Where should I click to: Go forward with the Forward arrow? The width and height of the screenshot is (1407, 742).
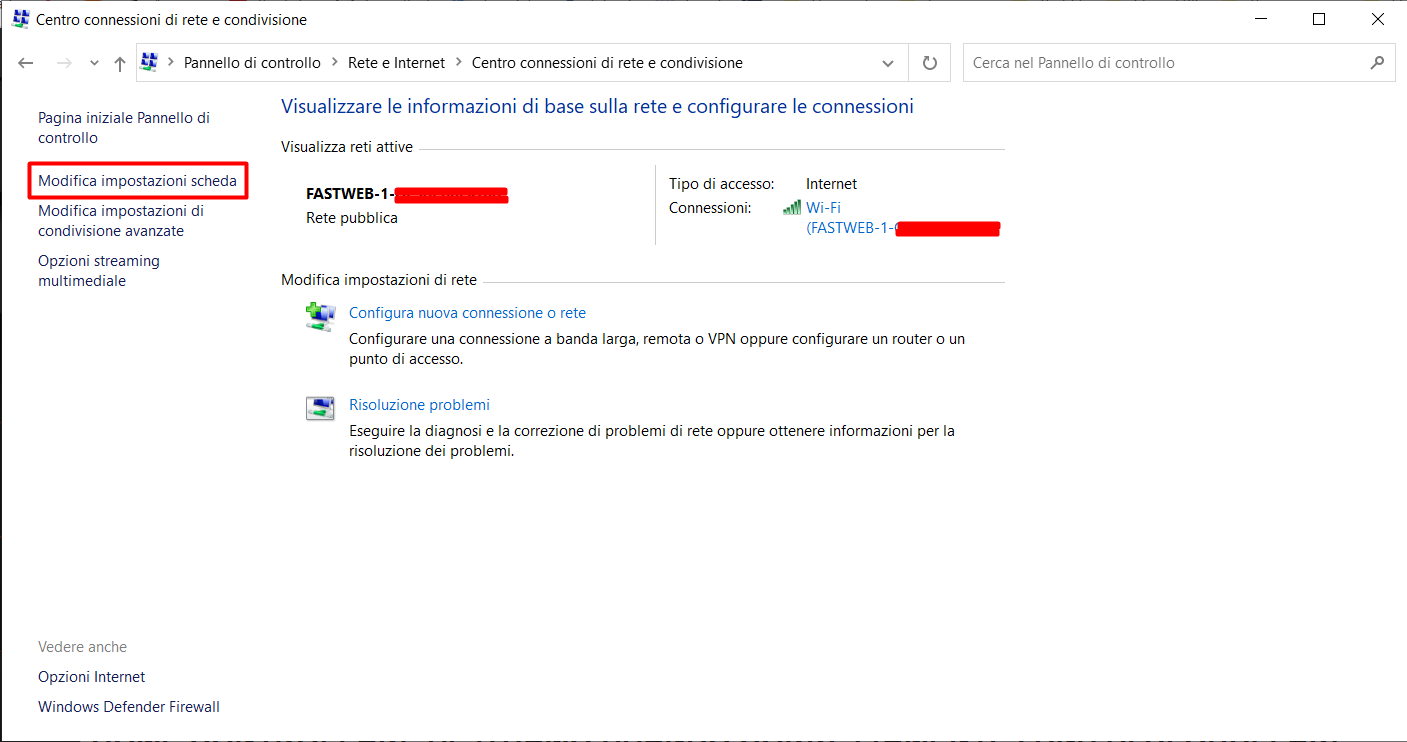pos(64,63)
